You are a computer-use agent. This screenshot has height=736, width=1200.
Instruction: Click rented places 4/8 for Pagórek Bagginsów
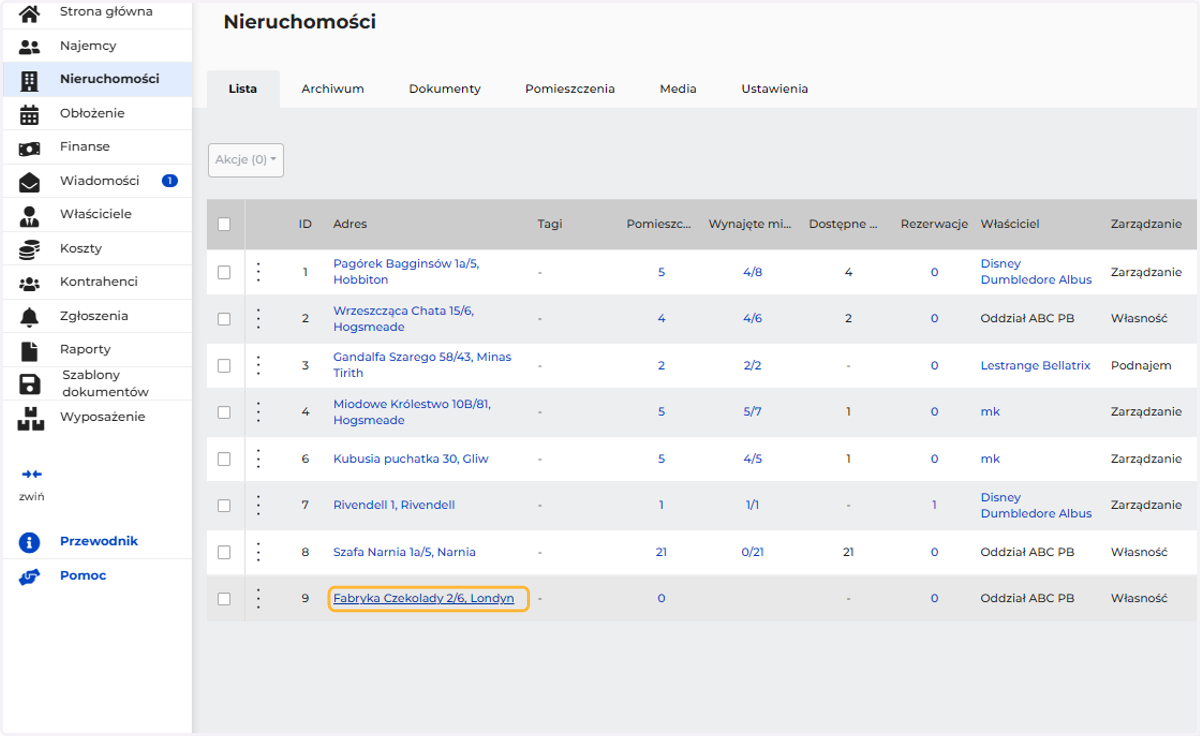point(753,272)
